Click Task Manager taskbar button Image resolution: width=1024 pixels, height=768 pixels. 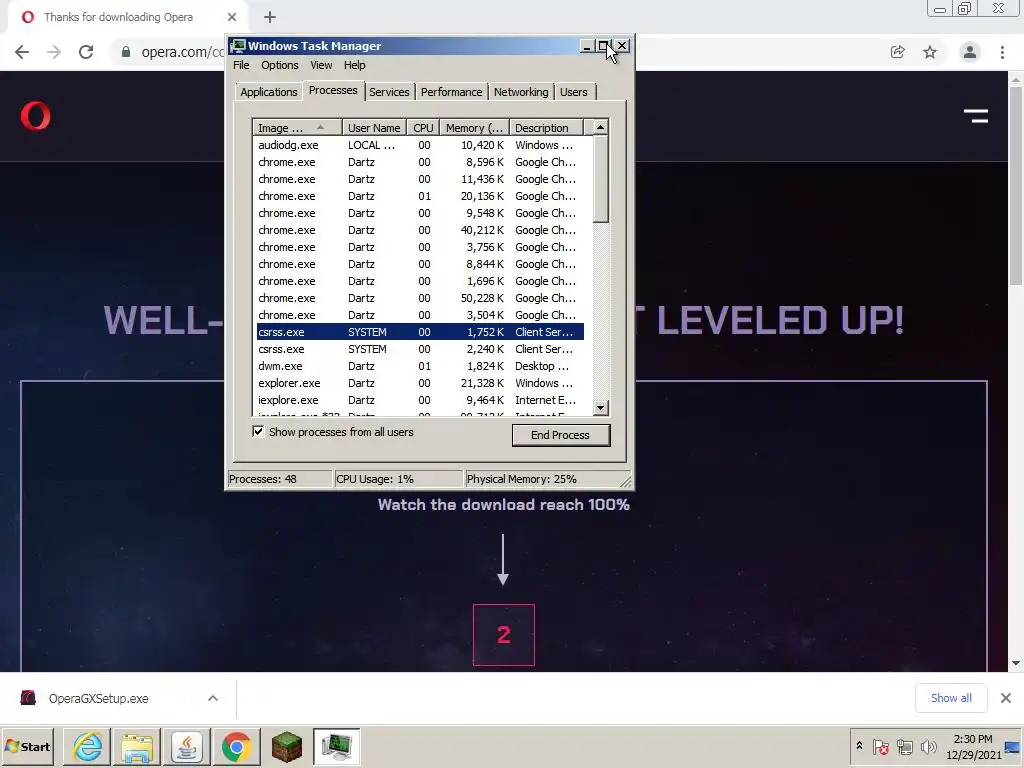pos(336,746)
